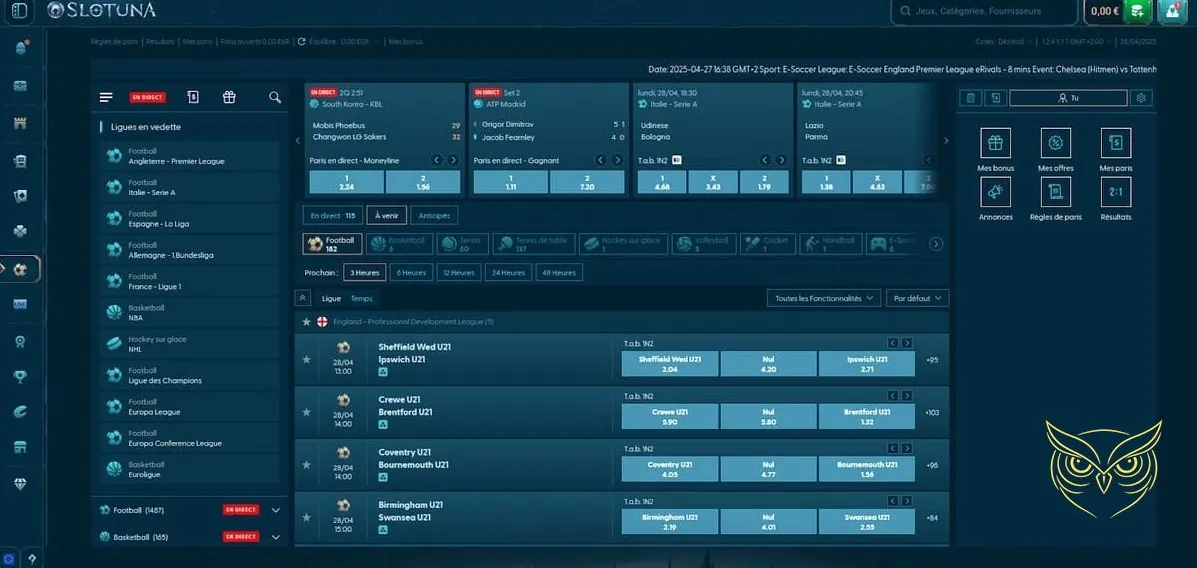The width and height of the screenshot is (1197, 568).
Task: Open +95 more markets for Sheffield match
Action: [932, 360]
